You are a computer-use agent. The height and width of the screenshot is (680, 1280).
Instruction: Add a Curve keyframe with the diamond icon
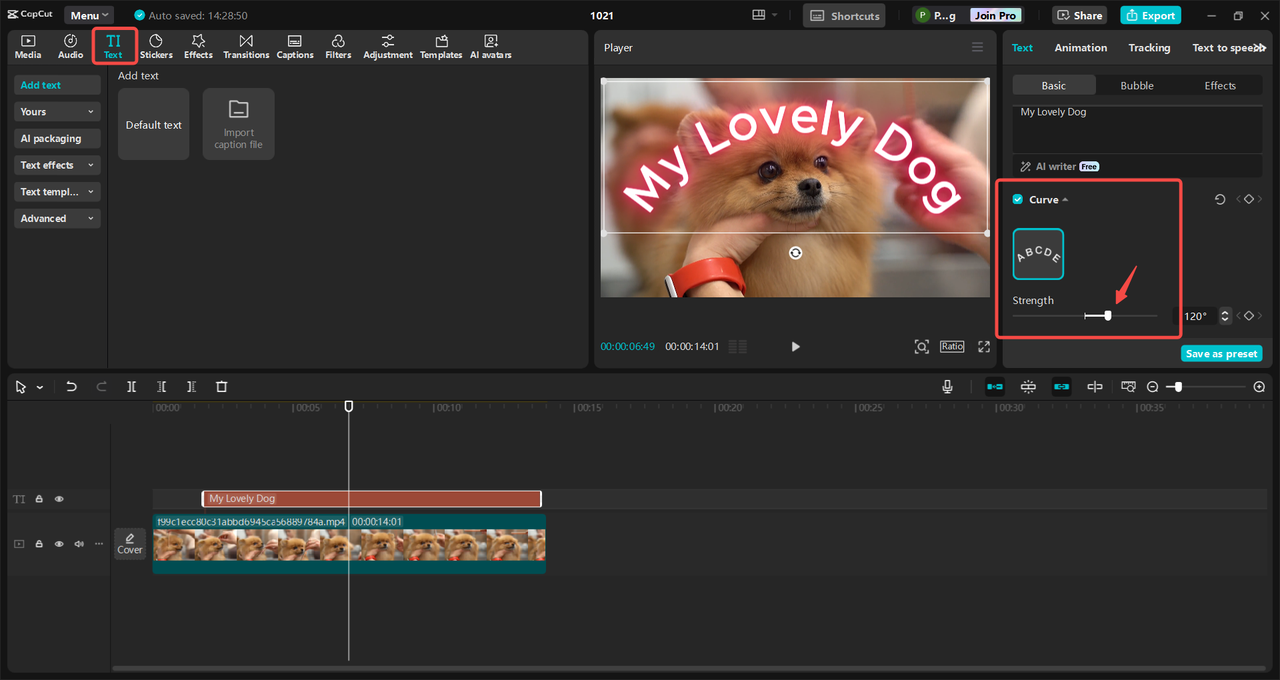click(x=1249, y=200)
